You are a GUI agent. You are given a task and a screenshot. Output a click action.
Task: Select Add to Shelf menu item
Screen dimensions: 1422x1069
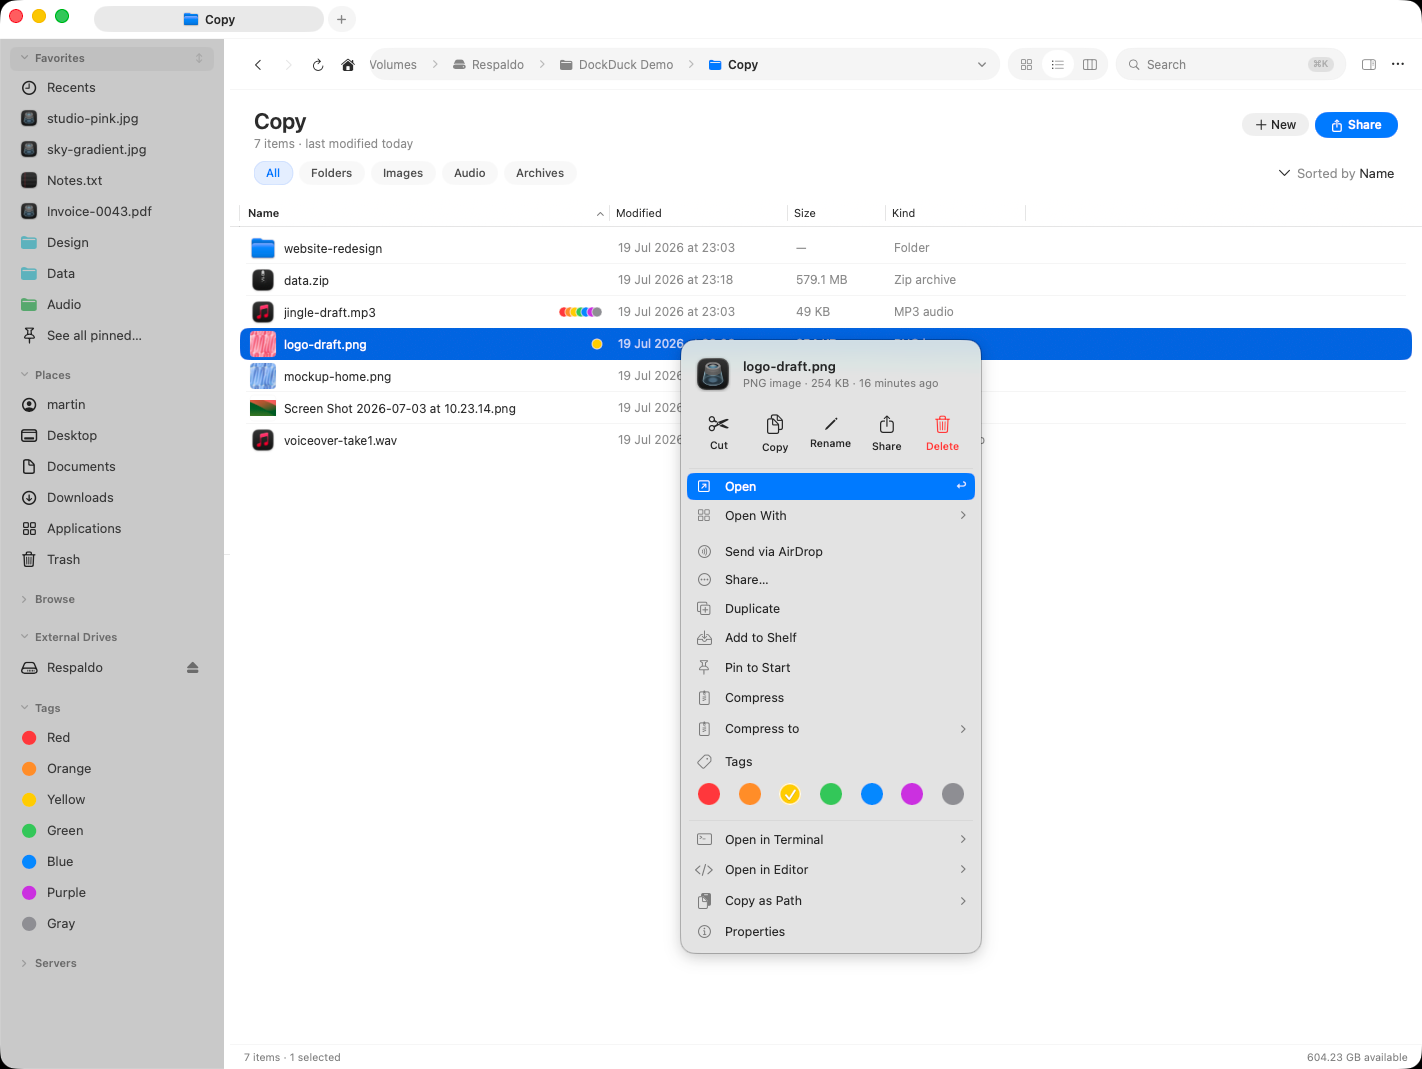(x=831, y=638)
